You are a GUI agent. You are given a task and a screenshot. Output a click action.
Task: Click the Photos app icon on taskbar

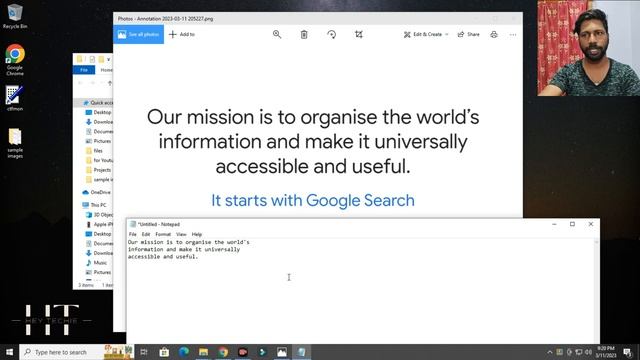click(282, 352)
